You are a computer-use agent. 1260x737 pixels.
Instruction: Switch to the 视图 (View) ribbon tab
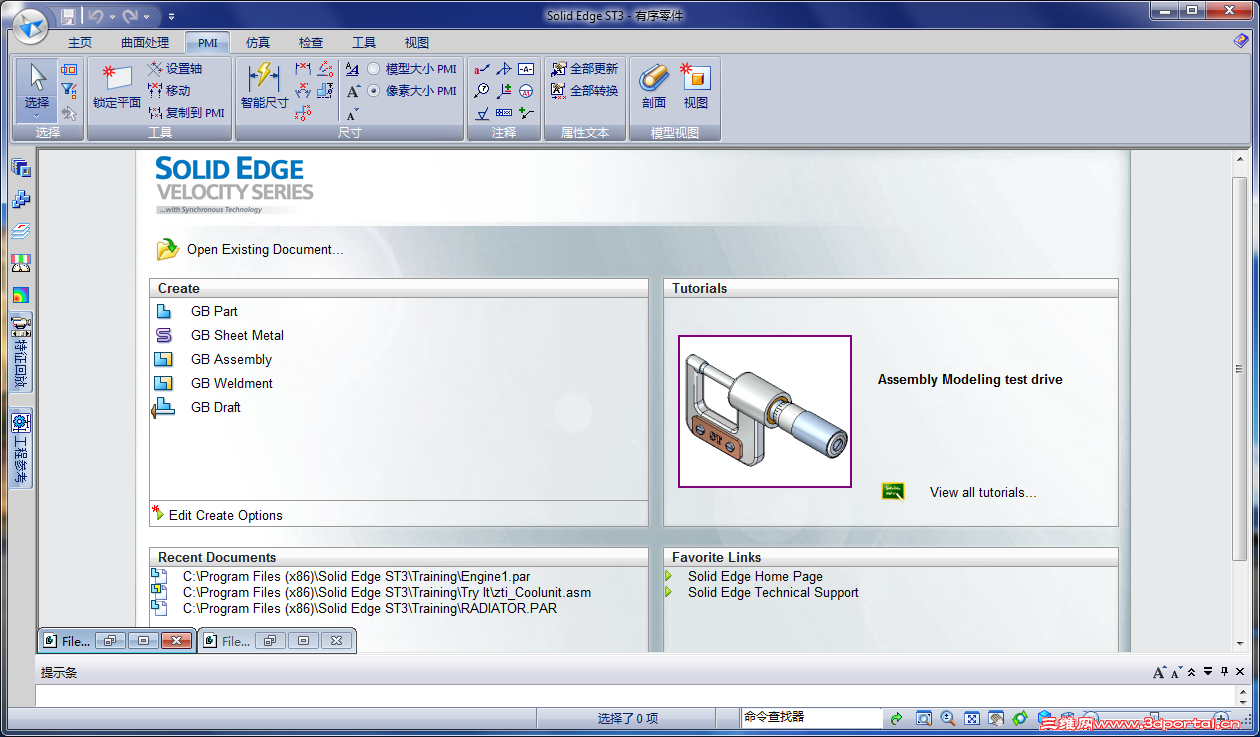417,43
